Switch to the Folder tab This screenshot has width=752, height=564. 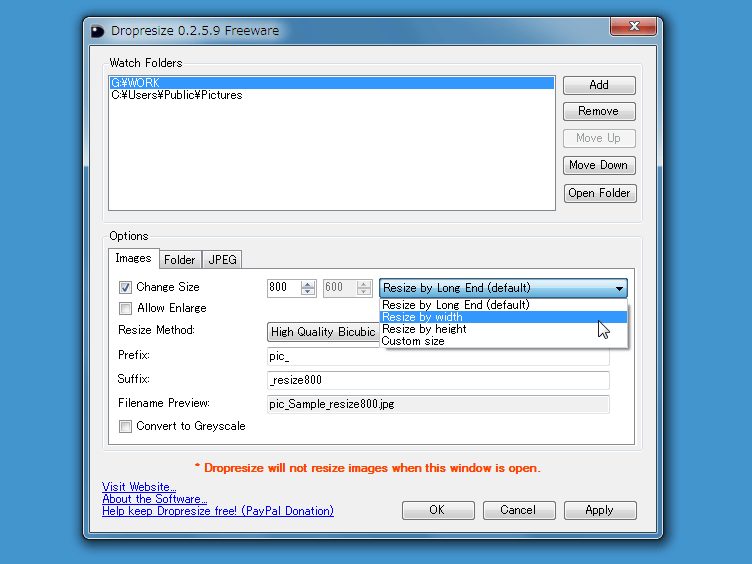(x=180, y=260)
